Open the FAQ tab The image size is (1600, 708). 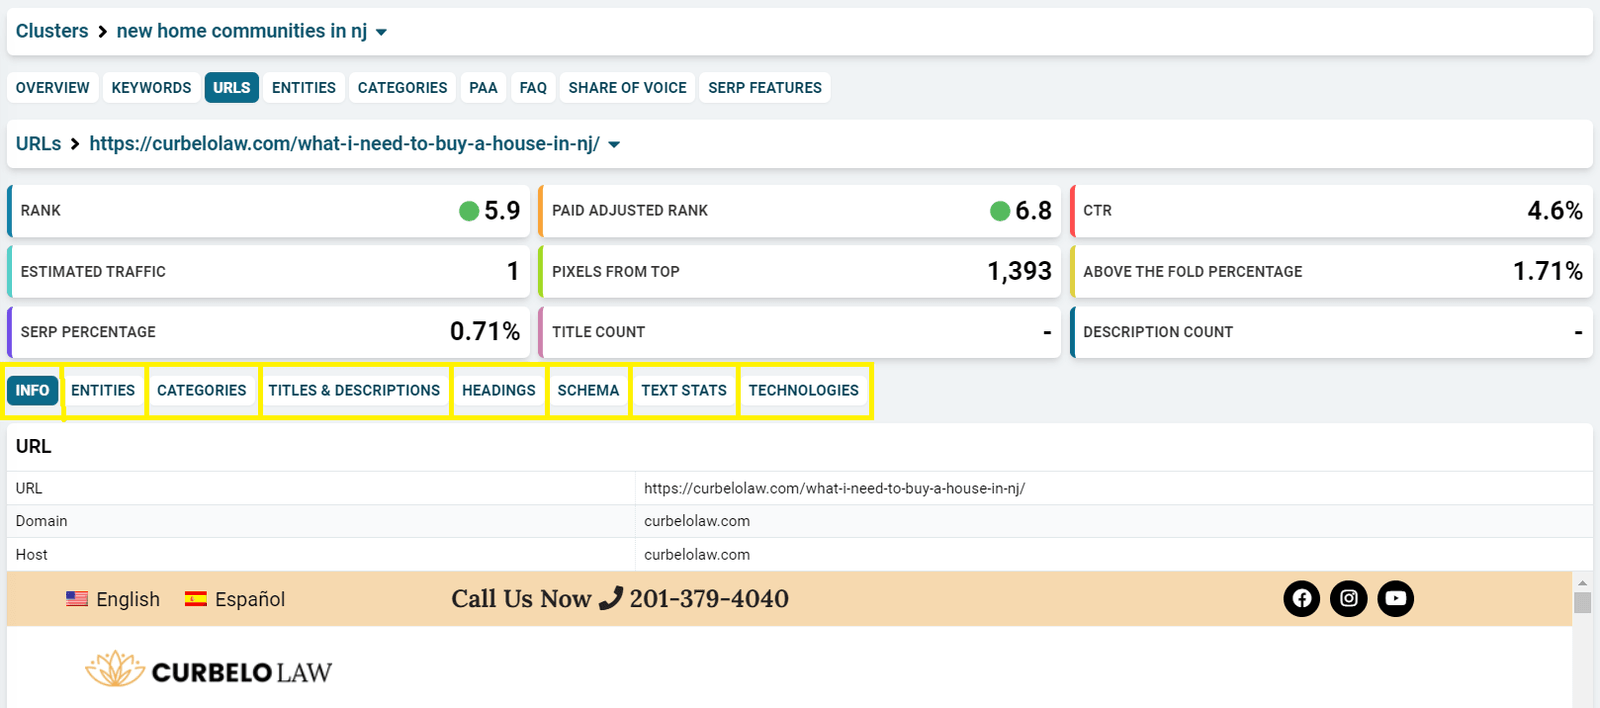tap(533, 87)
